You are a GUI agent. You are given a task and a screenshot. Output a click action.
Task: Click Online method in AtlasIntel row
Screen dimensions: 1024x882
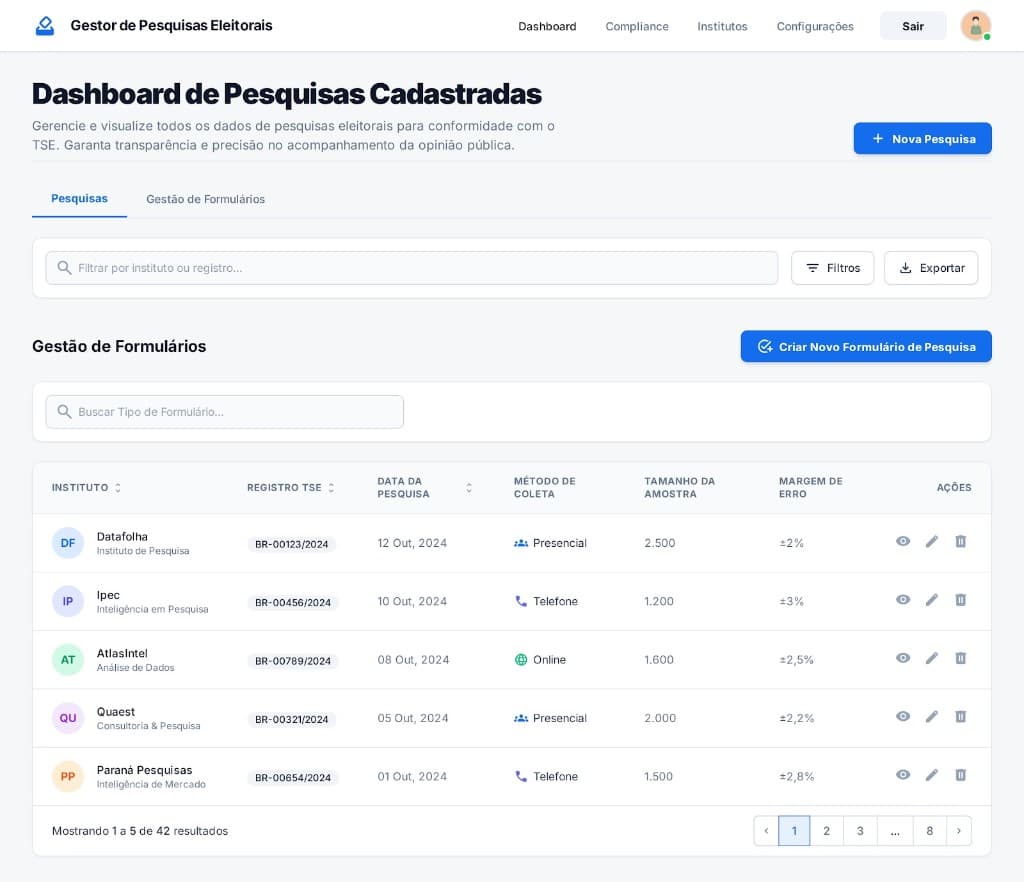[540, 659]
